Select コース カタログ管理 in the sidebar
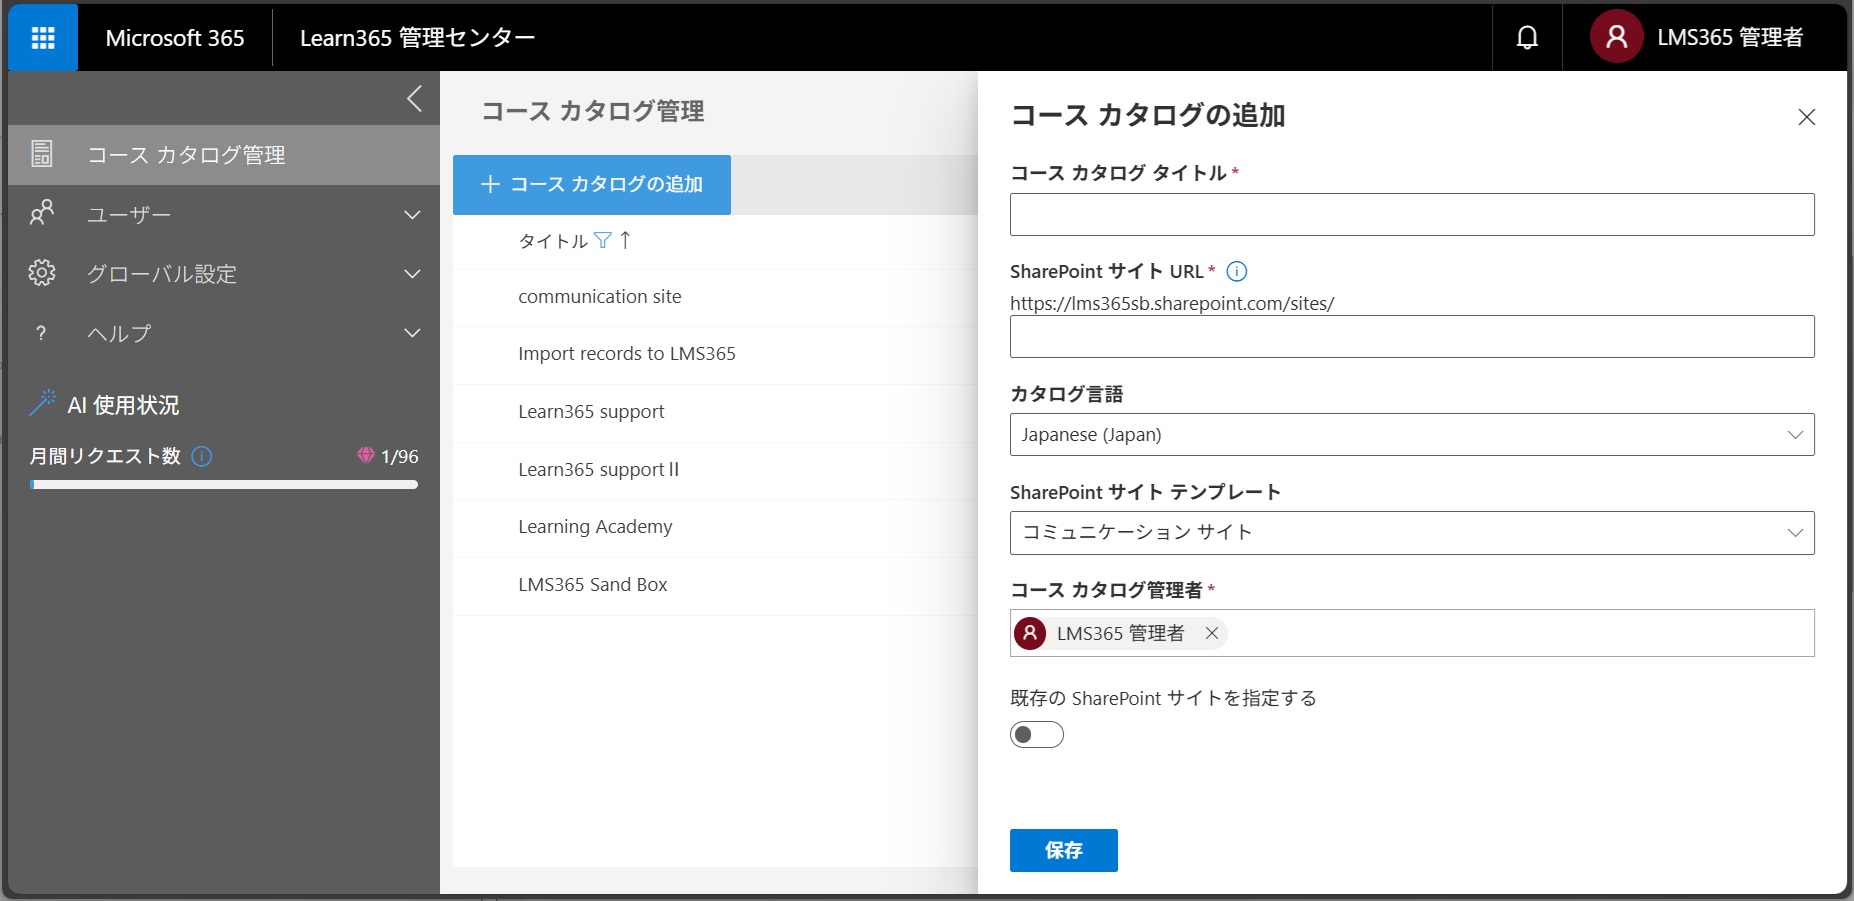Viewport: 1854px width, 901px height. (x=224, y=155)
